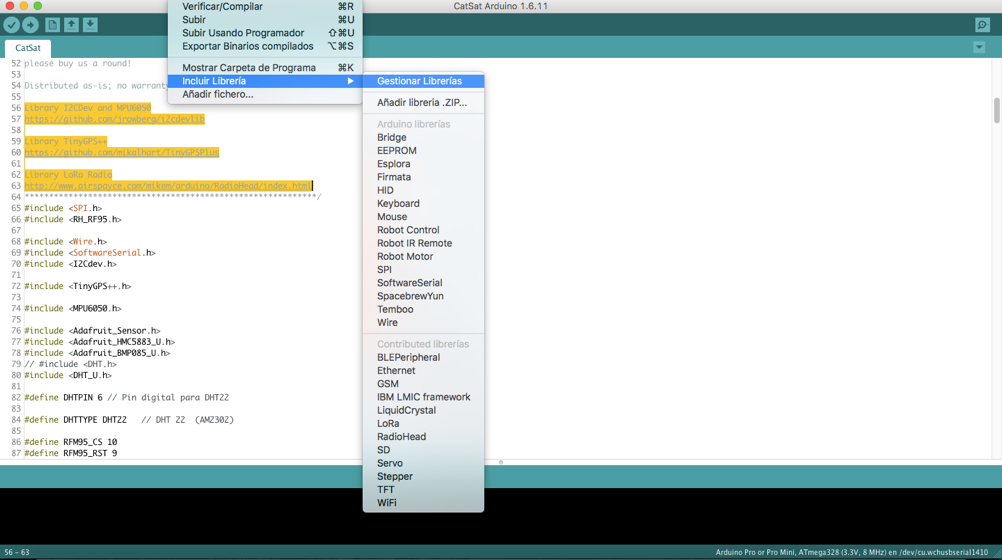Include the SD library
This screenshot has width=1002, height=560.
[423, 450]
